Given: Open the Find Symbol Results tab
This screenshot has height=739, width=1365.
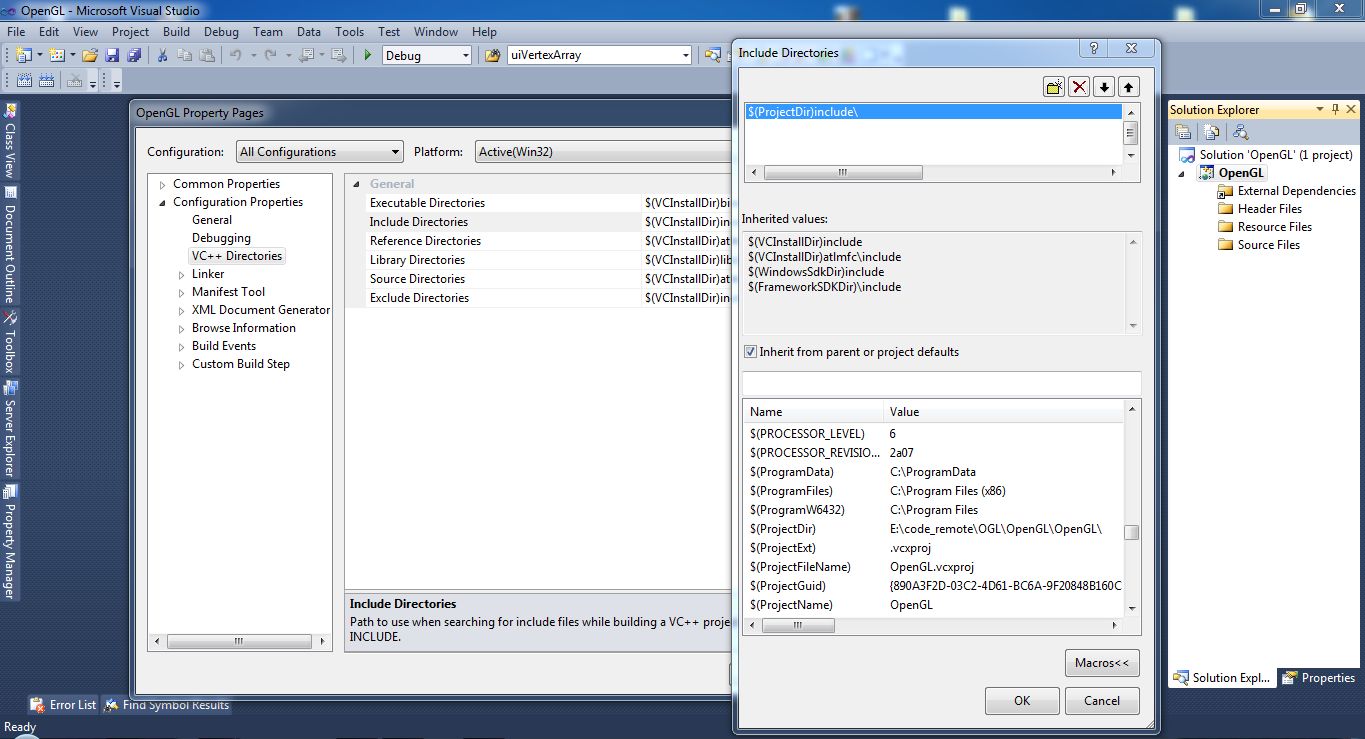Looking at the screenshot, I should (x=166, y=705).
